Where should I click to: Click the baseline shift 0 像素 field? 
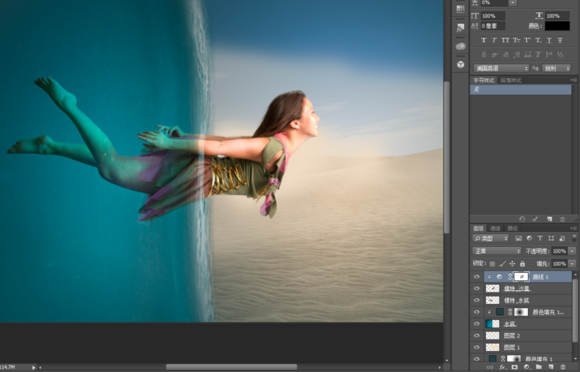[x=493, y=26]
